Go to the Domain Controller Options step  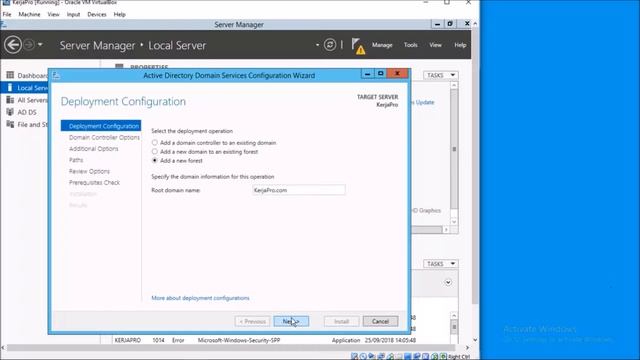click(x=104, y=138)
